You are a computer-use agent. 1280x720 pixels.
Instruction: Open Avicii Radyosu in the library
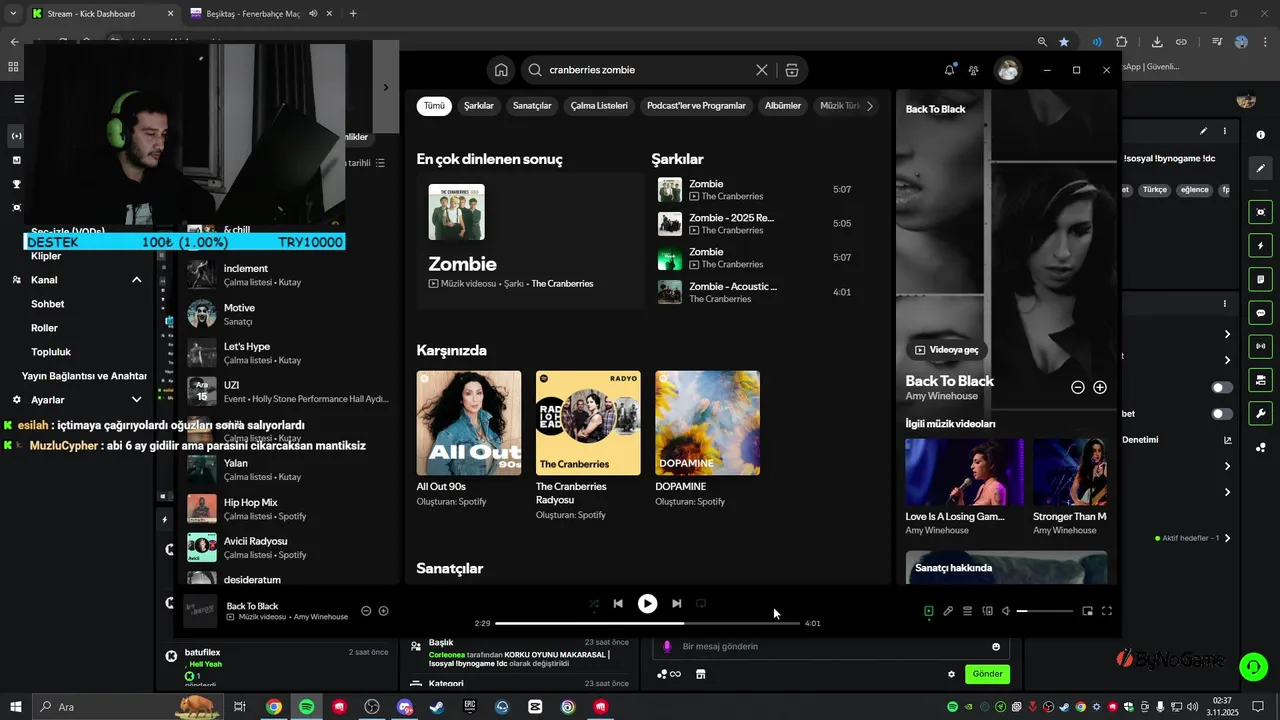(x=288, y=547)
